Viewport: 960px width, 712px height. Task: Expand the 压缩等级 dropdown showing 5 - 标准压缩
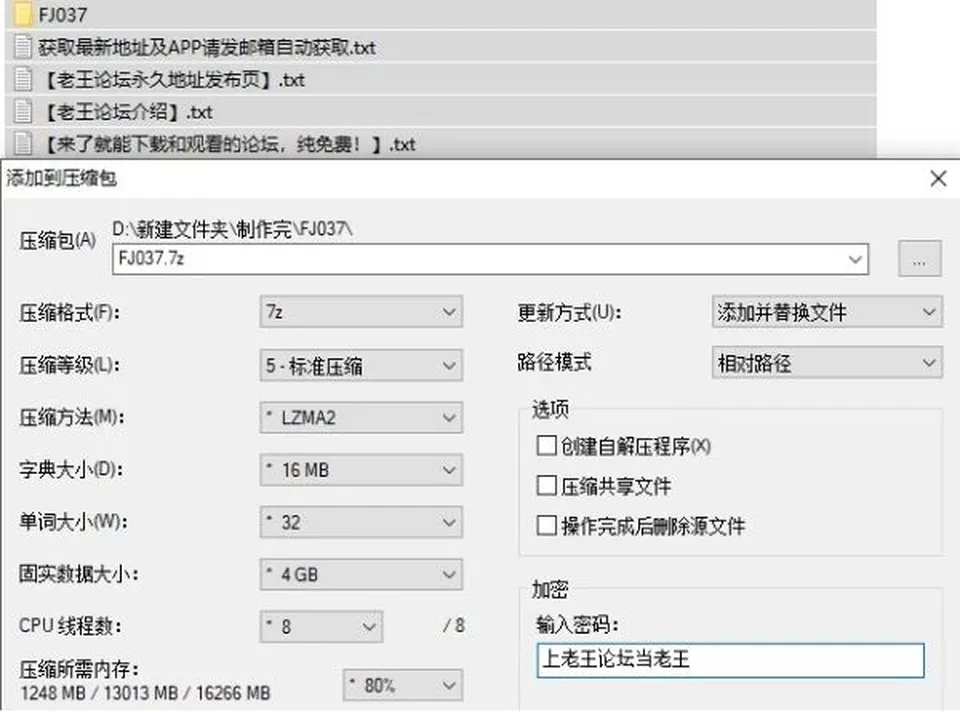361,365
